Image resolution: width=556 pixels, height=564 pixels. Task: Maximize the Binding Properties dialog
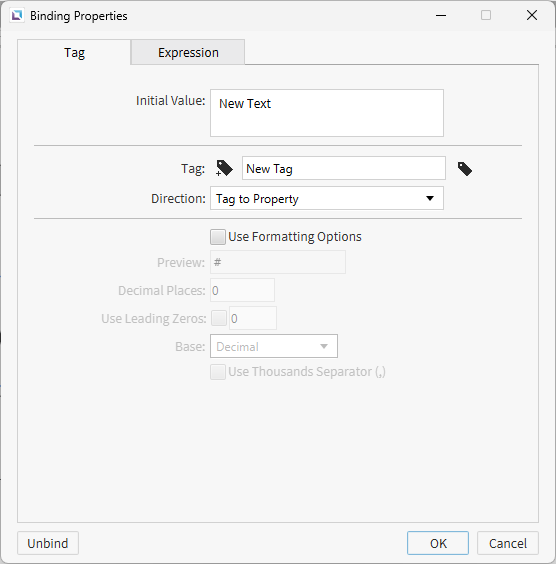pos(486,15)
